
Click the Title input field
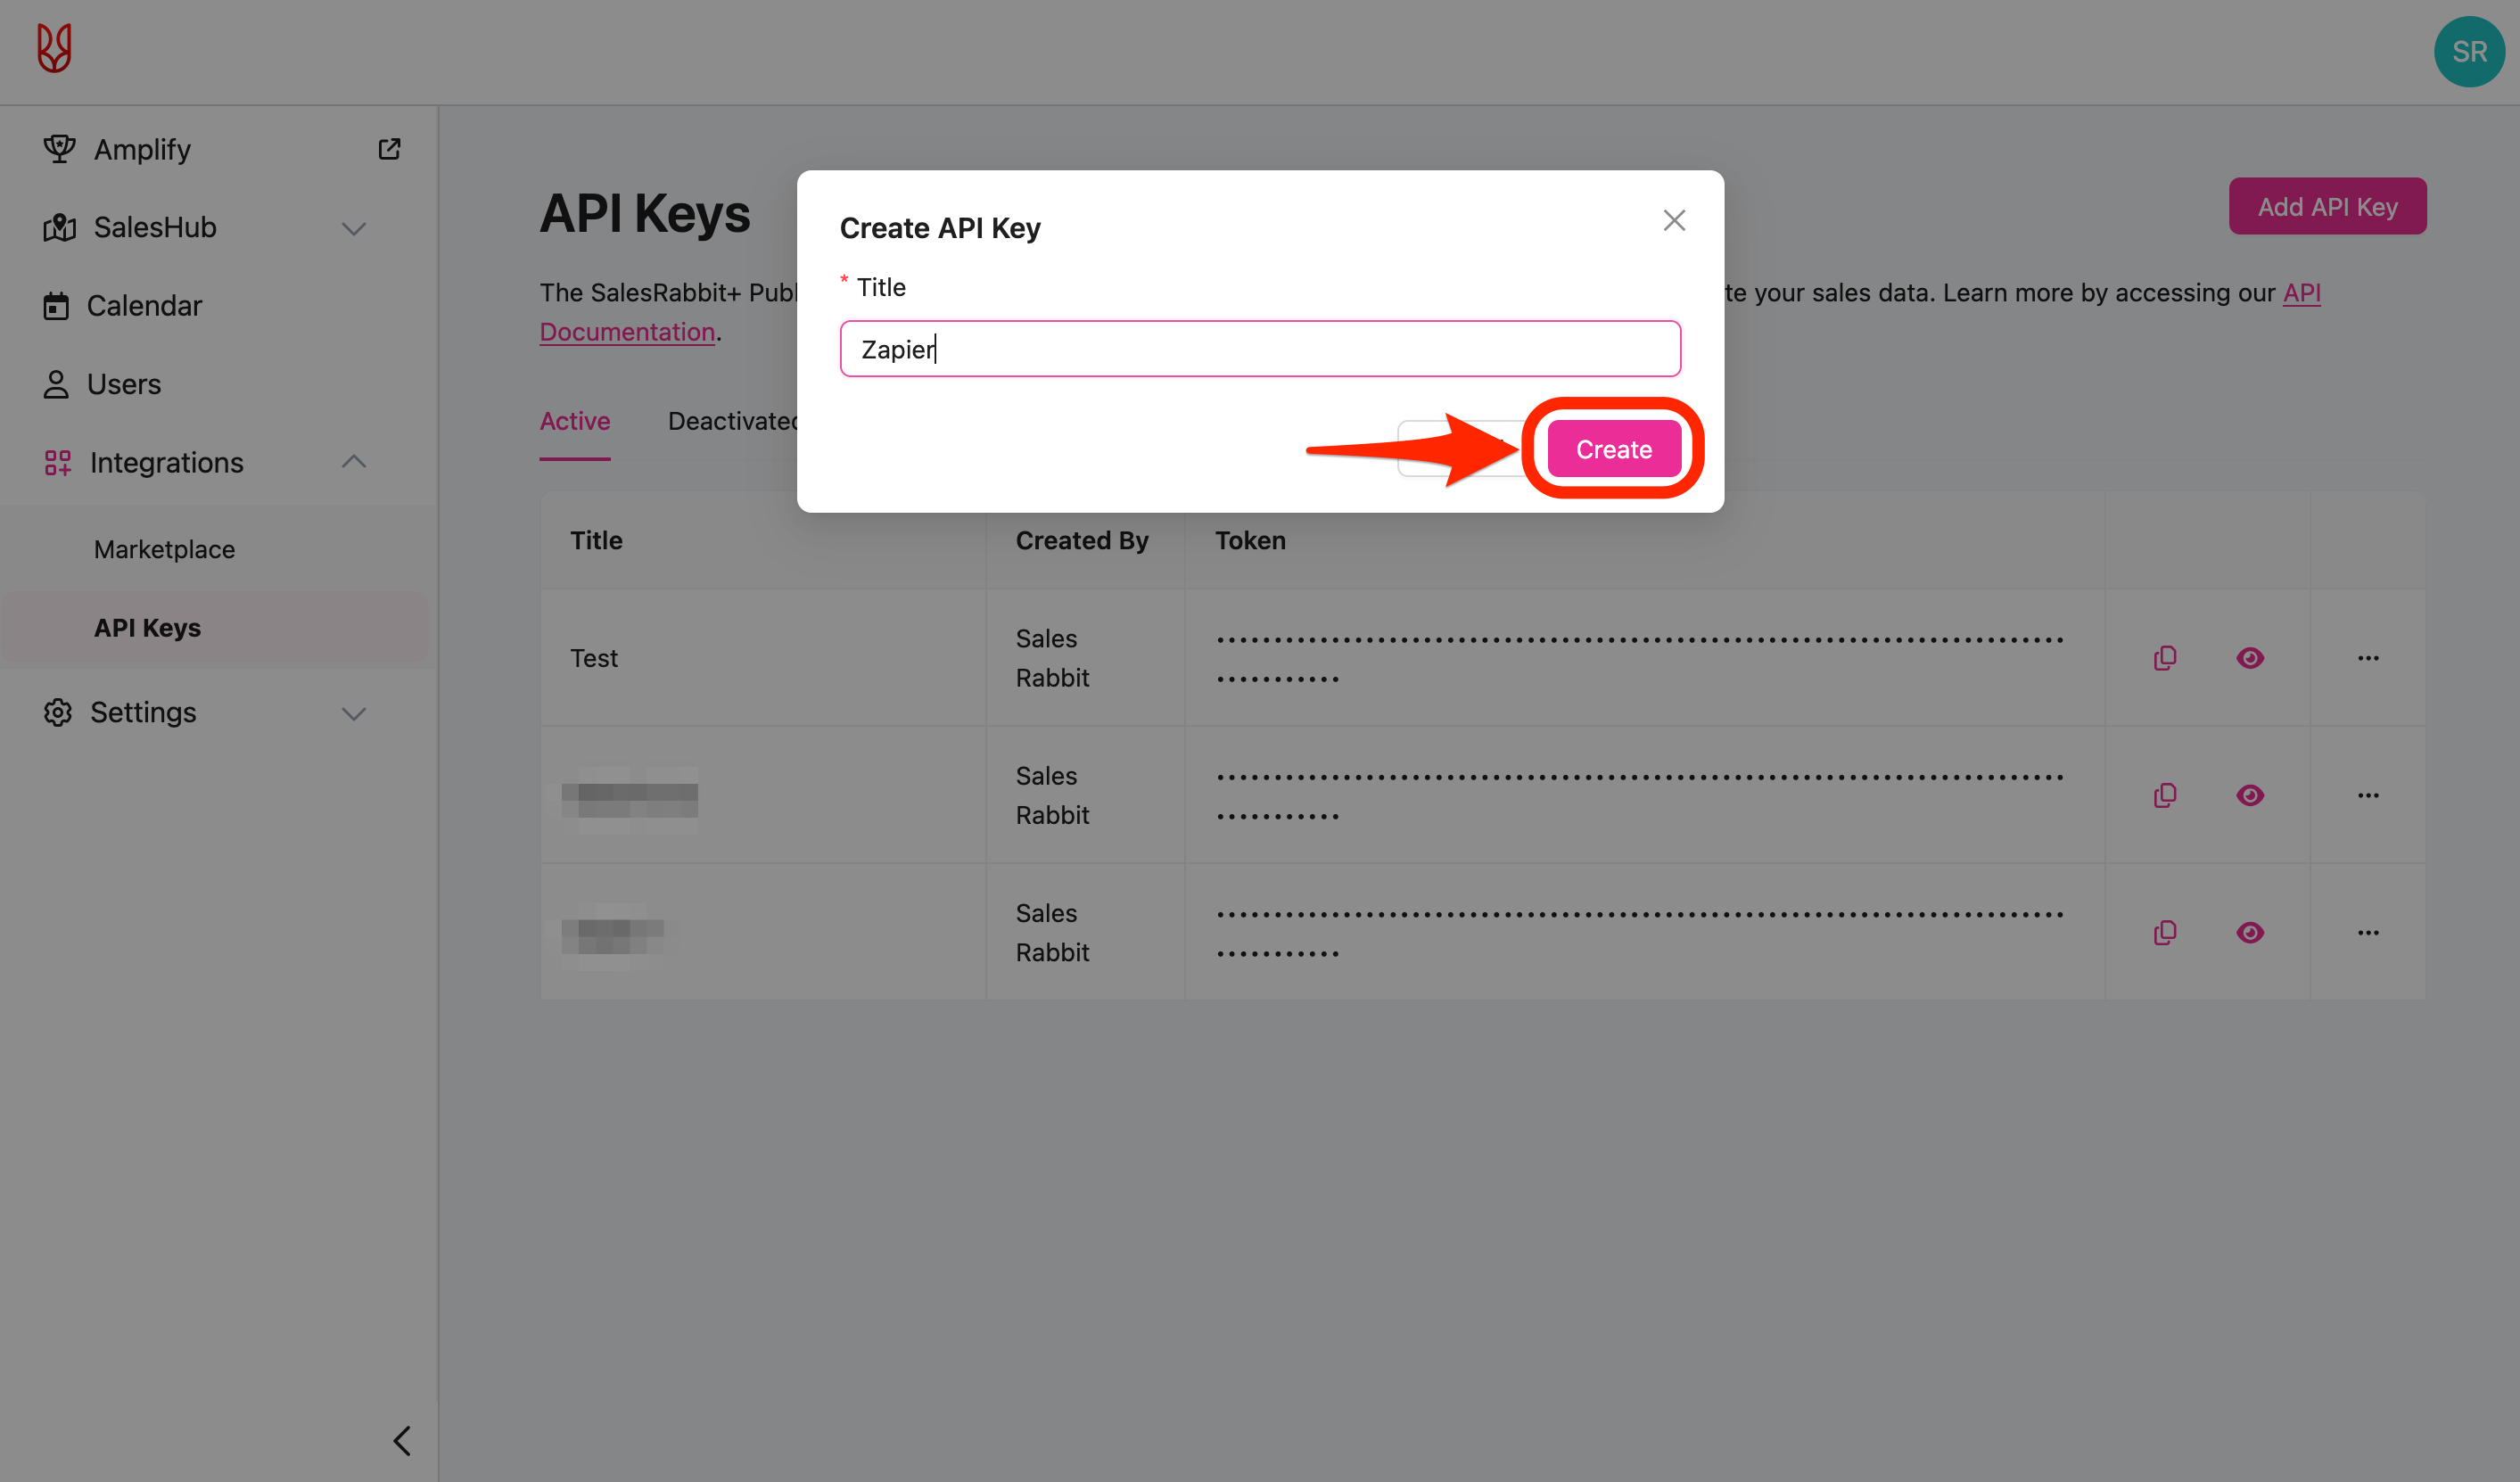1259,349
